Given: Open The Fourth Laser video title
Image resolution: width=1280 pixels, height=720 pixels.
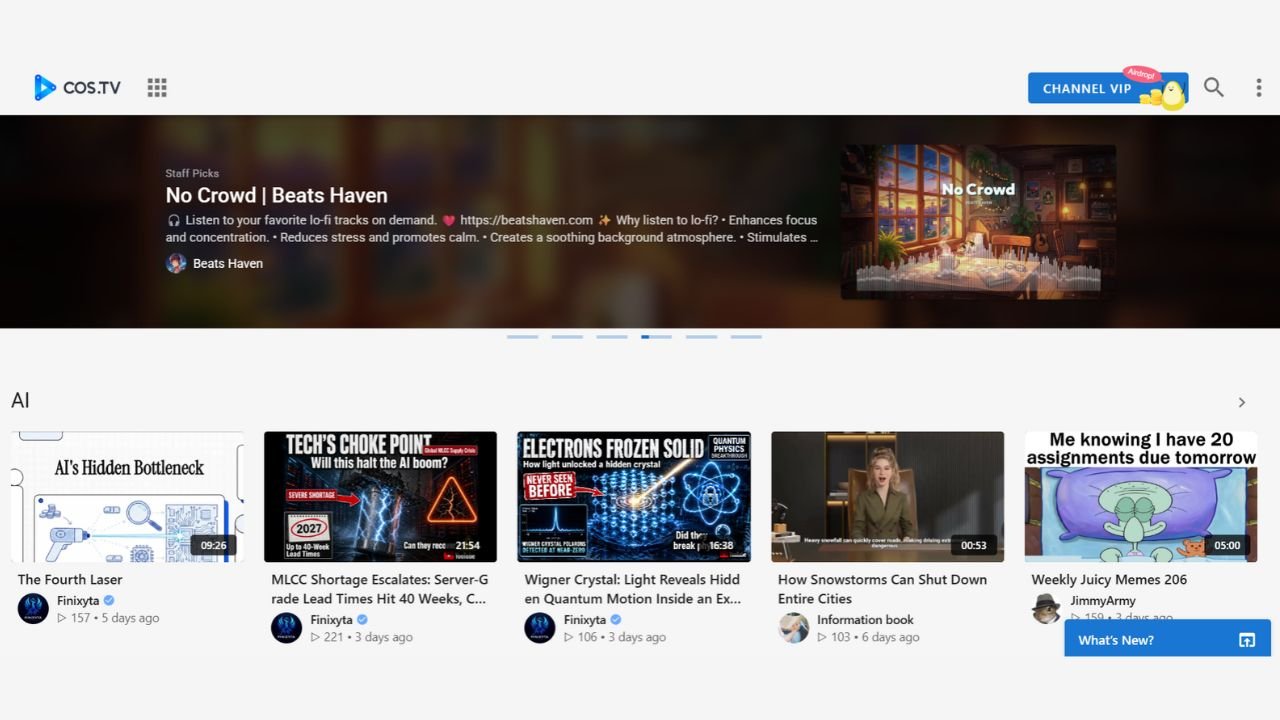Looking at the screenshot, I should click(70, 580).
